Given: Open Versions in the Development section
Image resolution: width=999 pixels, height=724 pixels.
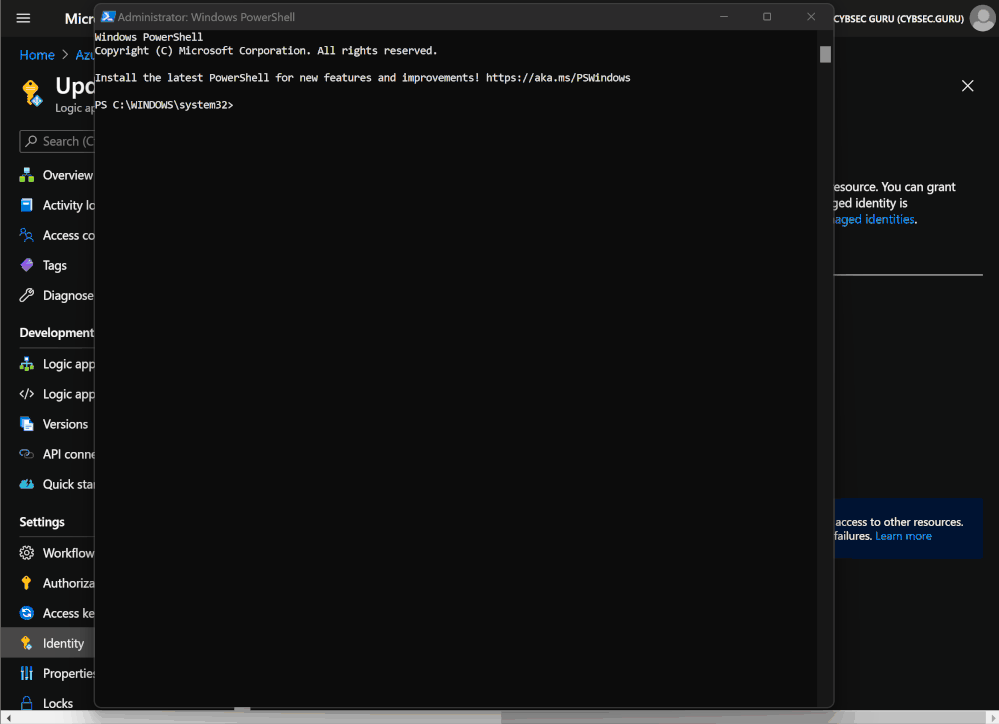Looking at the screenshot, I should point(54,424).
